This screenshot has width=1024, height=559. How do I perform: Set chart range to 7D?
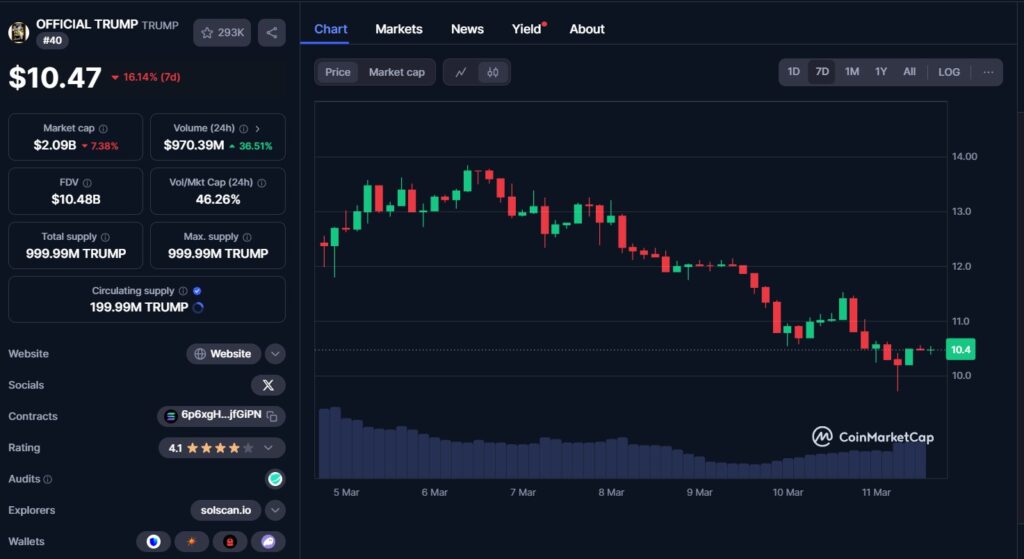pyautogui.click(x=822, y=72)
